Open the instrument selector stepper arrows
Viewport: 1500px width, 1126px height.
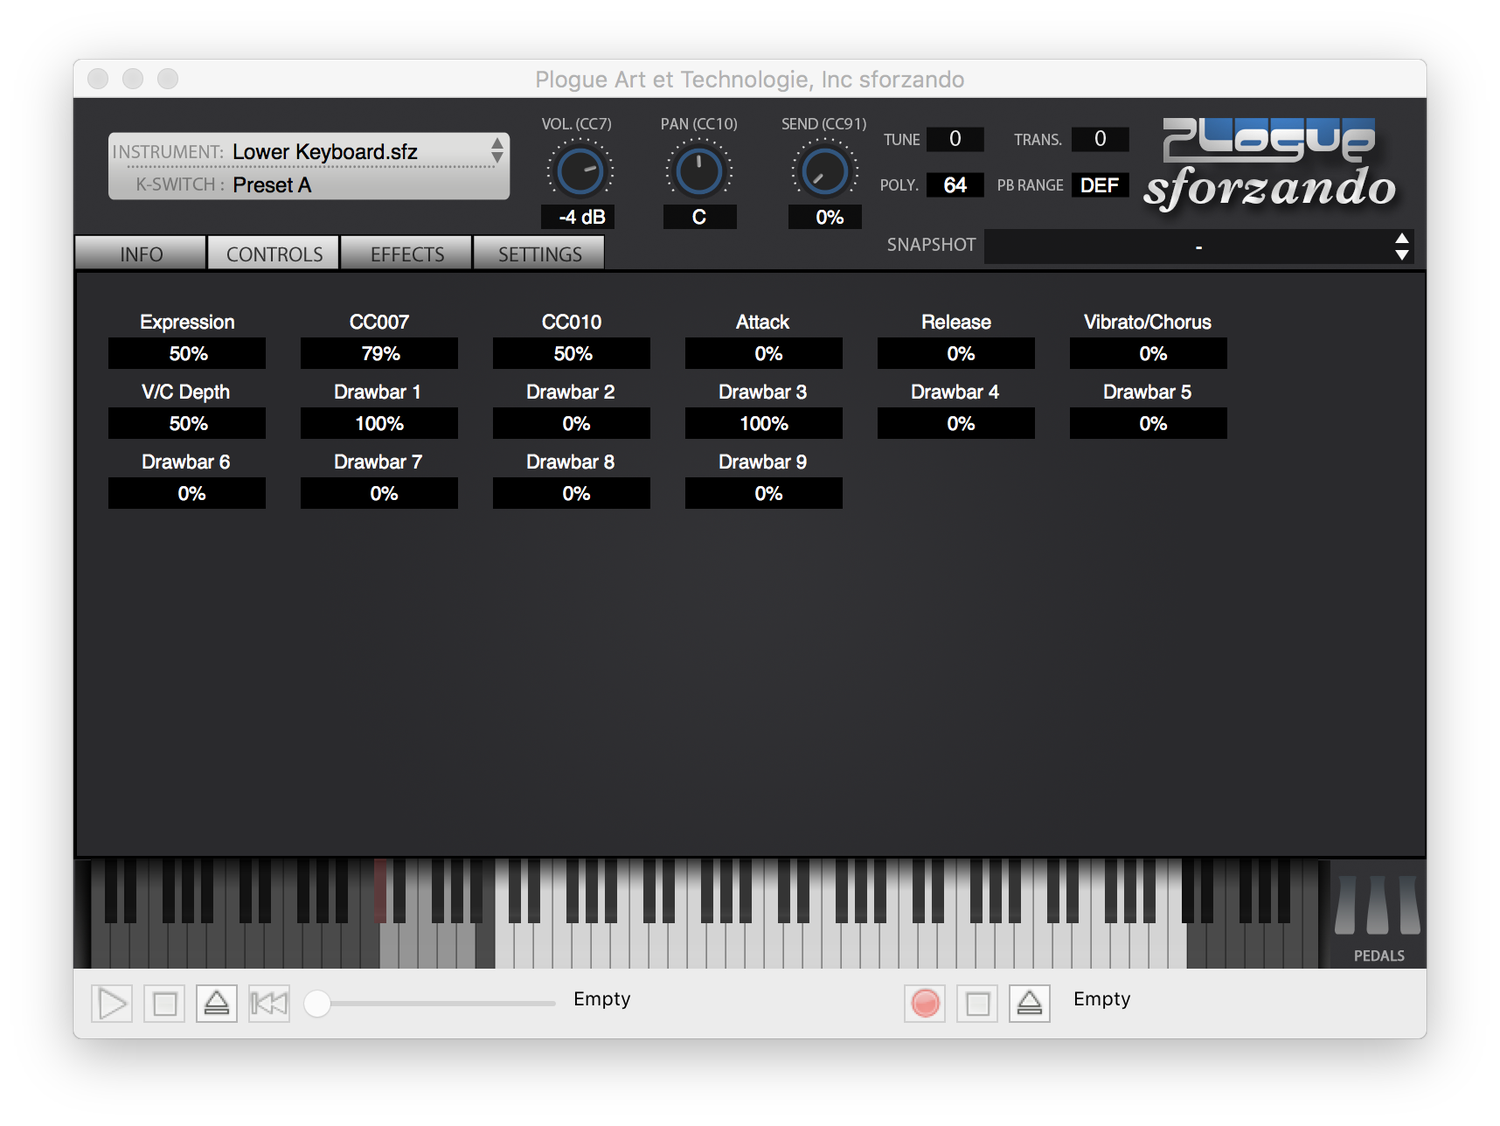pyautogui.click(x=497, y=151)
